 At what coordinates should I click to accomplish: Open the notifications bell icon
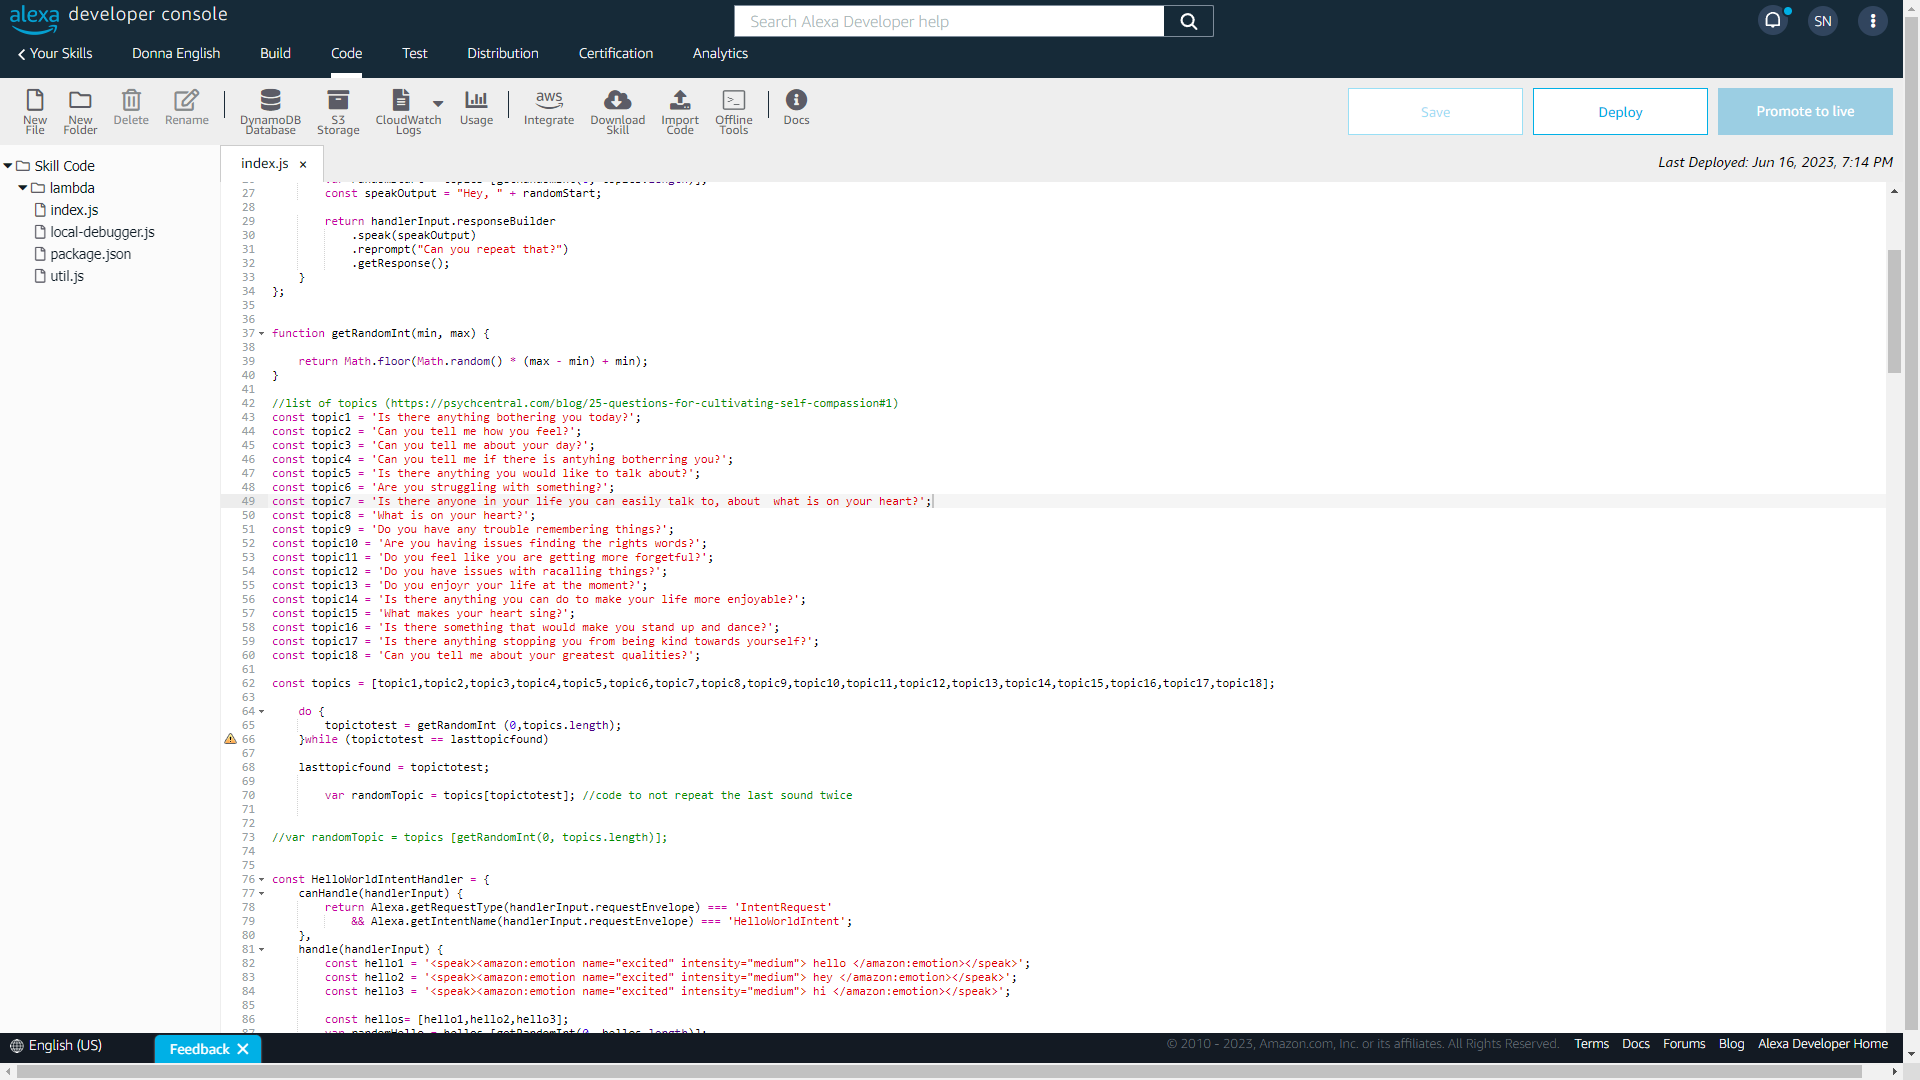[x=1772, y=21]
